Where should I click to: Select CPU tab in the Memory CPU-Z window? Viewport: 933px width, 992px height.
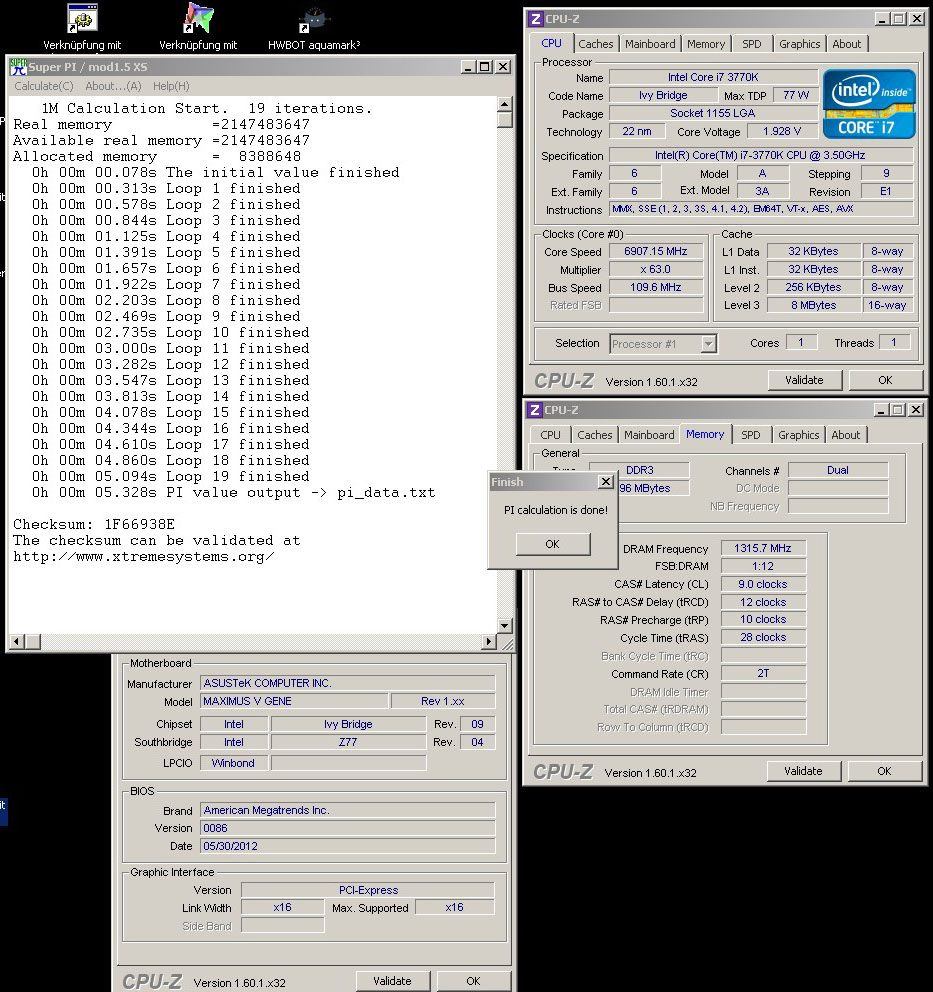click(x=550, y=435)
